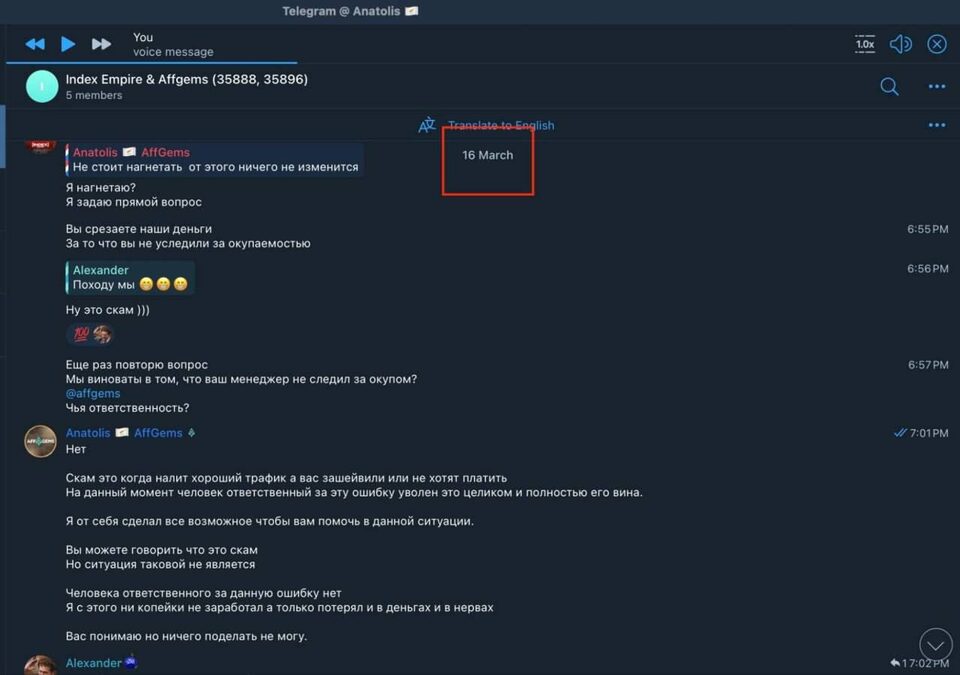Mute the voice message volume

[x=901, y=44]
